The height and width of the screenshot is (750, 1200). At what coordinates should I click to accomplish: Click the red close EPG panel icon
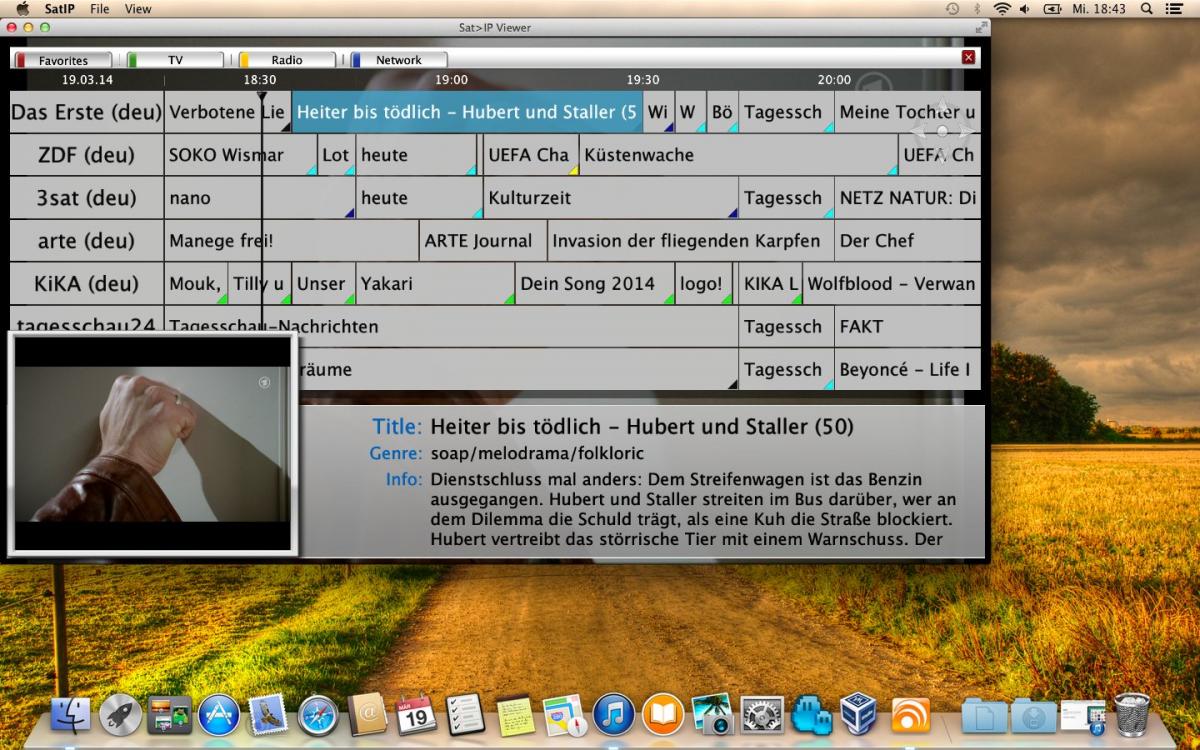[968, 58]
